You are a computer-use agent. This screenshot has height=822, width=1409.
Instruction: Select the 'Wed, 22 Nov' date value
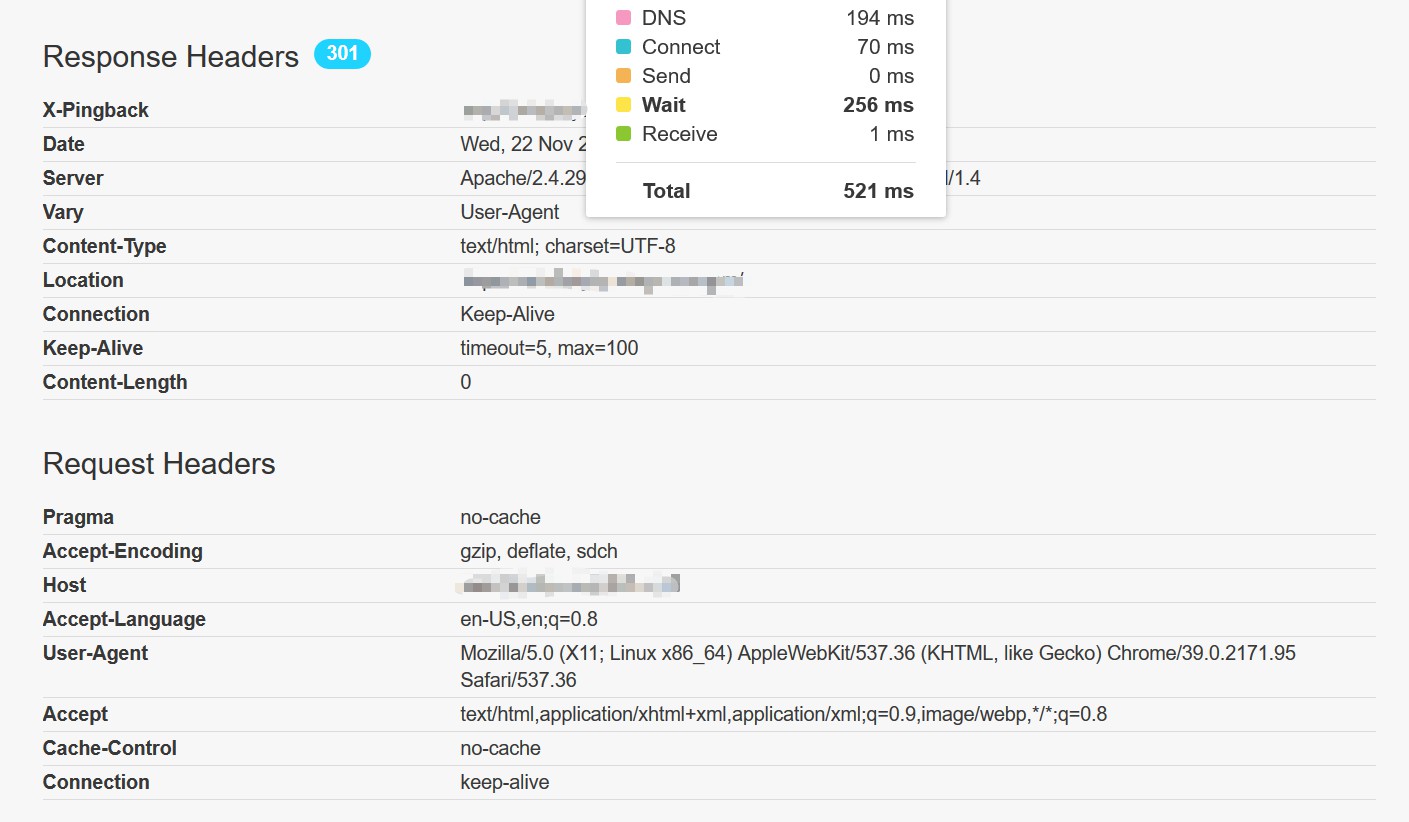522,144
